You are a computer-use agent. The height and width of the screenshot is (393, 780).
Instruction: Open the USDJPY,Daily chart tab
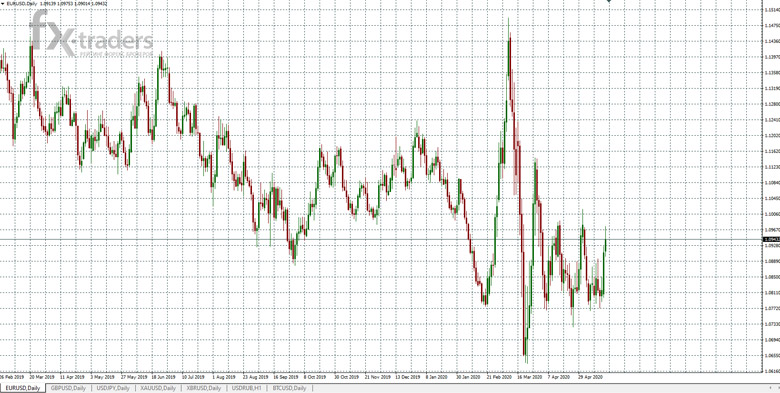(x=113, y=388)
